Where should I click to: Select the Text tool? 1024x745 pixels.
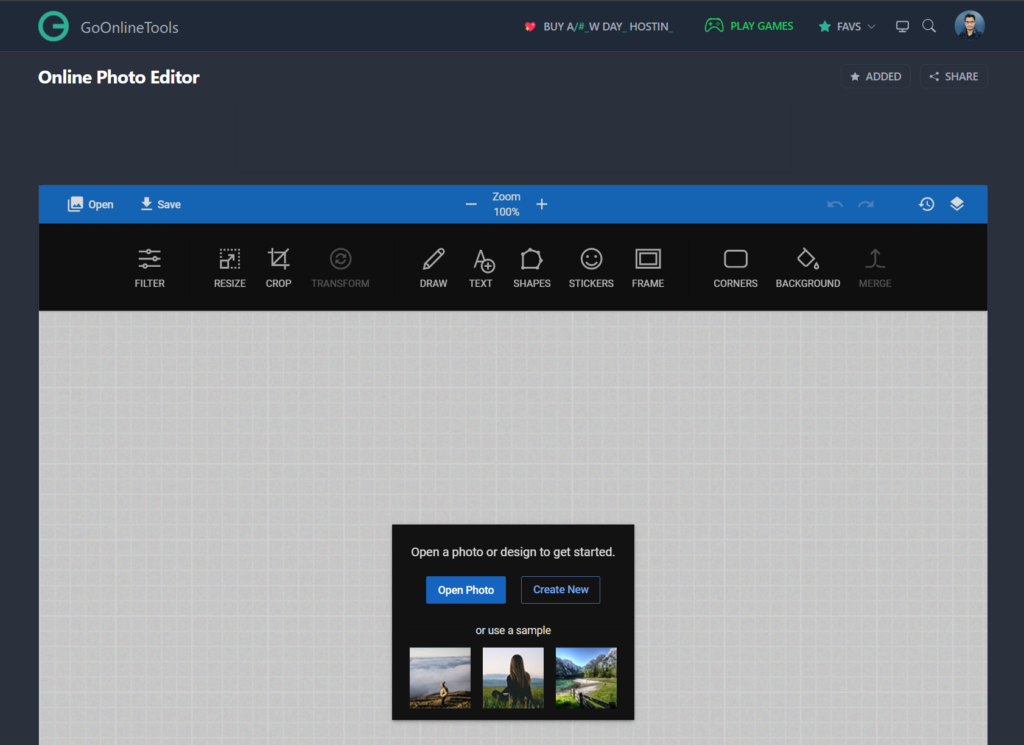coord(481,266)
